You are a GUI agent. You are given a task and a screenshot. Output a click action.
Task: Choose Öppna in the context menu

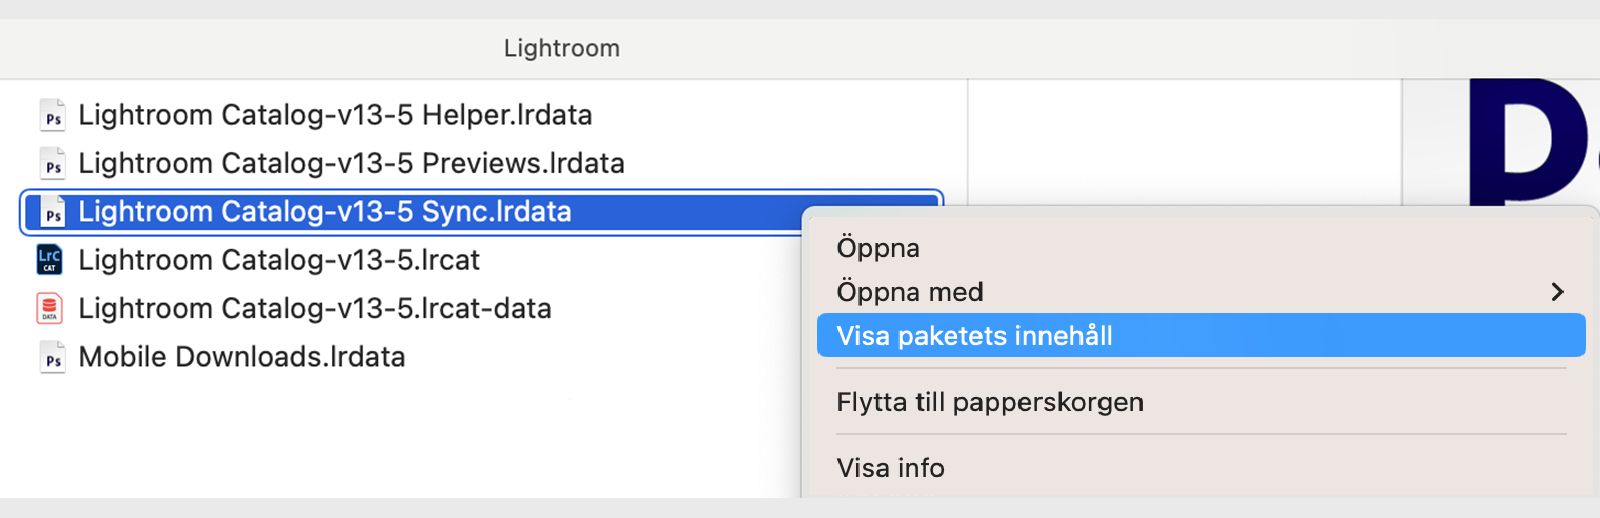click(x=878, y=248)
